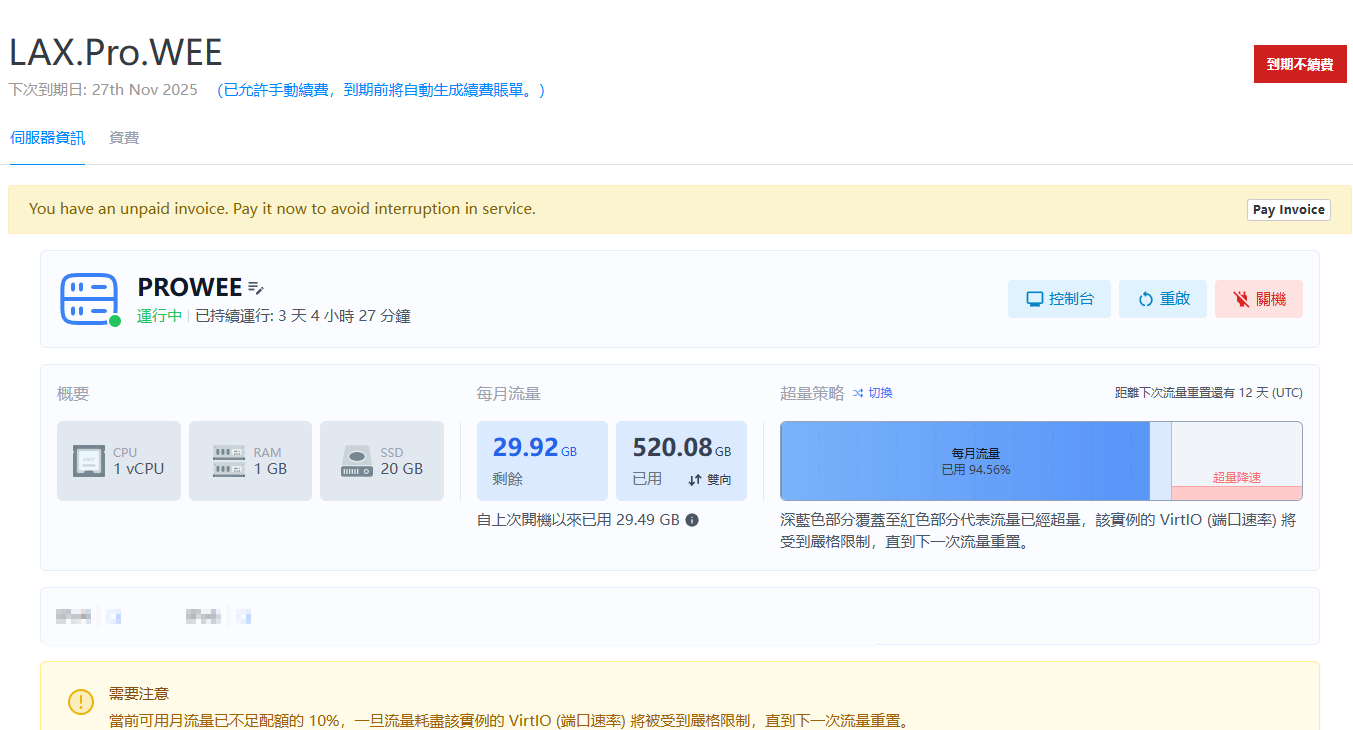Select the 伺服器資訊 tab
The image size is (1353, 730).
tap(47, 137)
